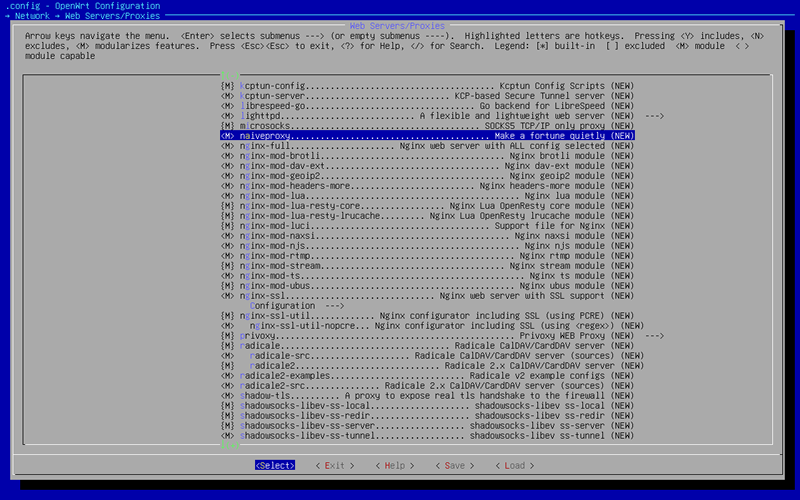800x500 pixels.
Task: Toggle the nginx-mod-brotli module checkbox
Action: pos(228,156)
